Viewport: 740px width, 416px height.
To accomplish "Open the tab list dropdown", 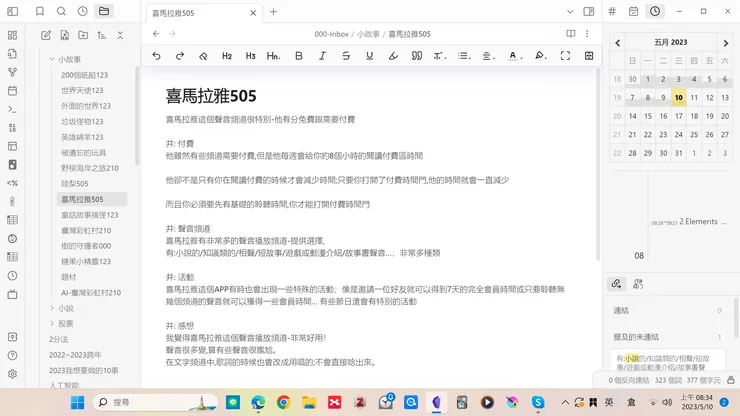I will (x=570, y=12).
